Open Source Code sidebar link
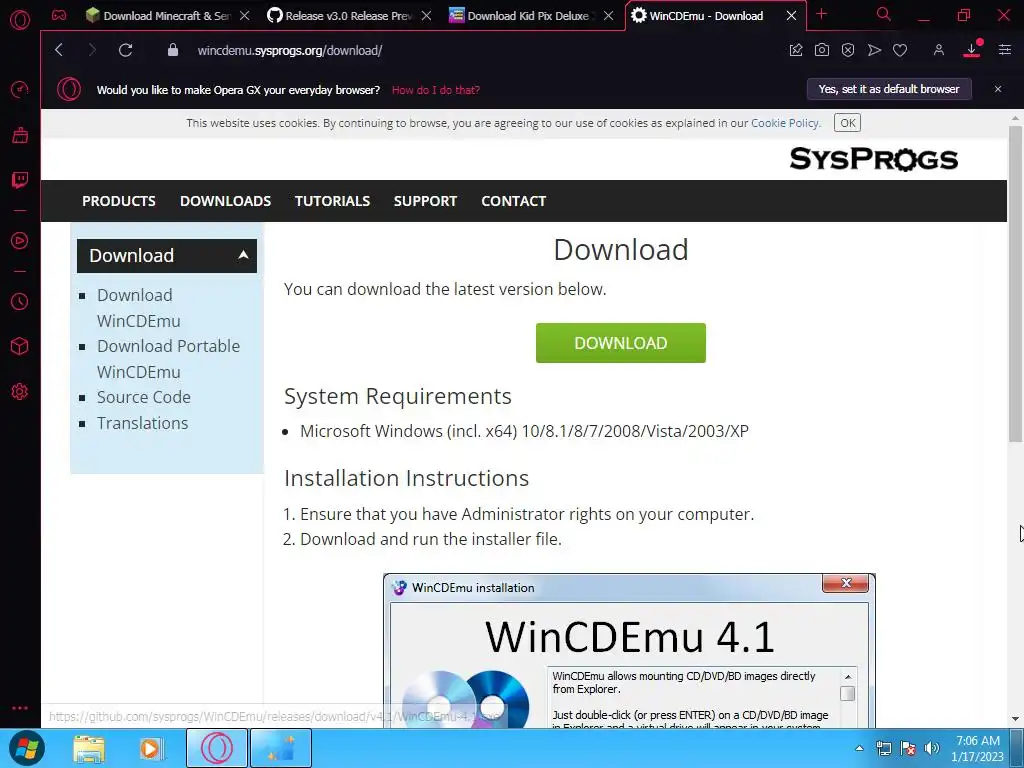Viewport: 1024px width, 768px height. click(x=144, y=397)
